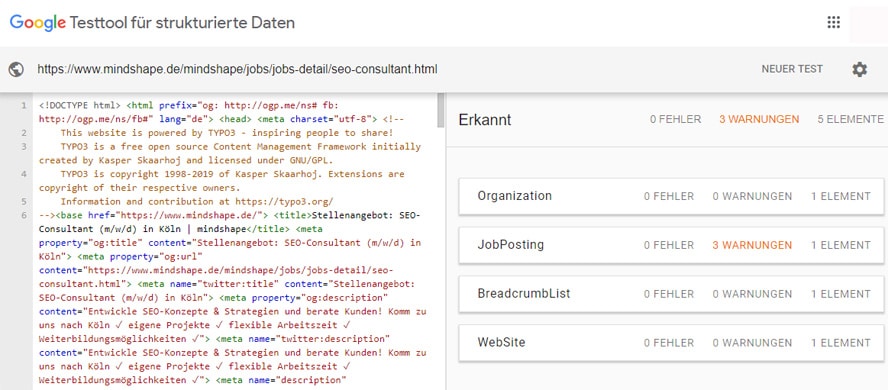888x390 pixels.
Task: Expand the BreadcrumbList result row
Action: pyautogui.click(x=671, y=294)
